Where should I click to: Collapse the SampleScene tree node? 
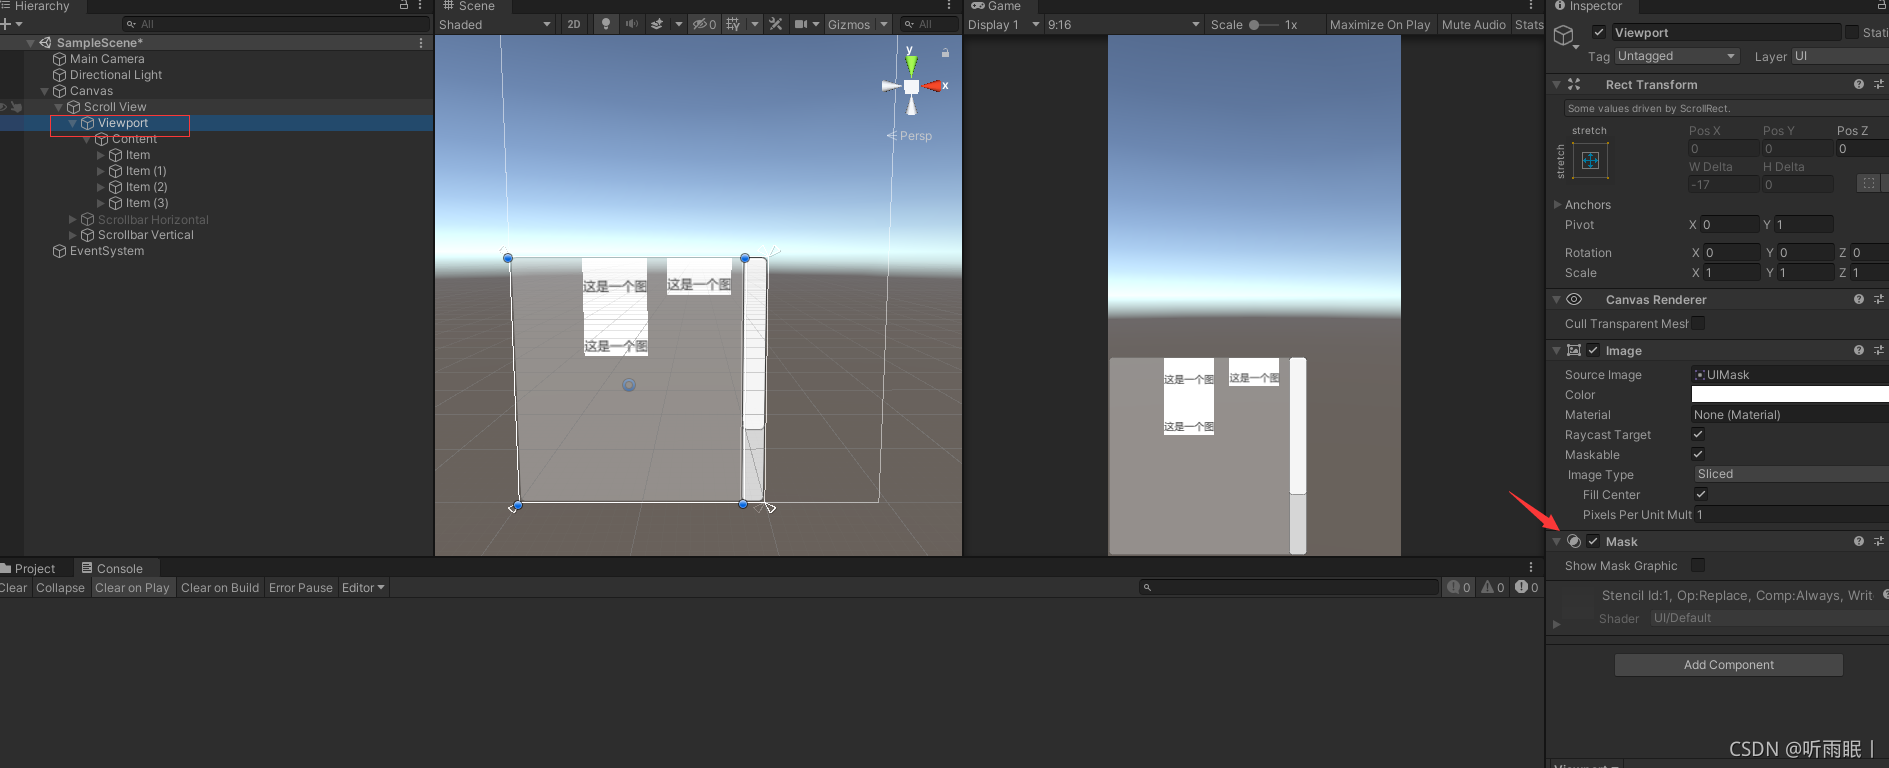click(x=30, y=43)
